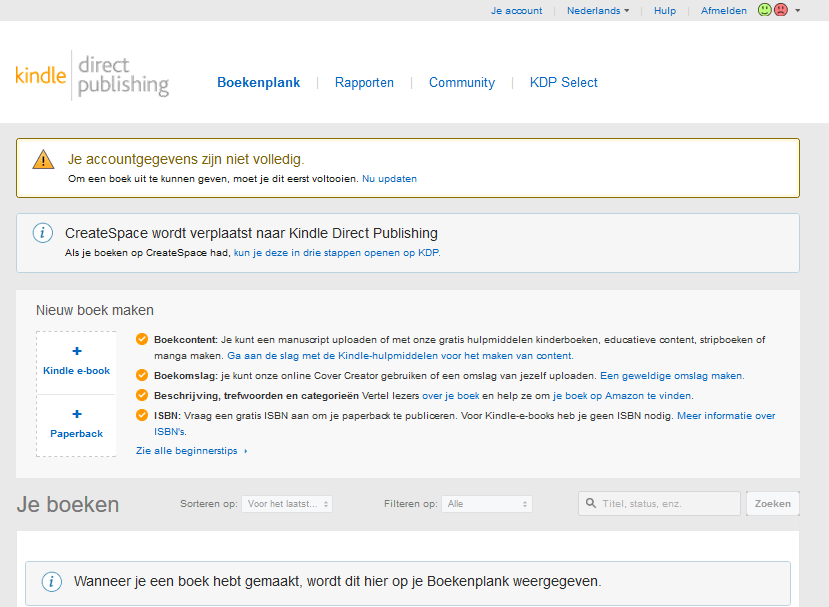This screenshot has width=829, height=607.
Task: Open Je account link
Action: (x=517, y=11)
